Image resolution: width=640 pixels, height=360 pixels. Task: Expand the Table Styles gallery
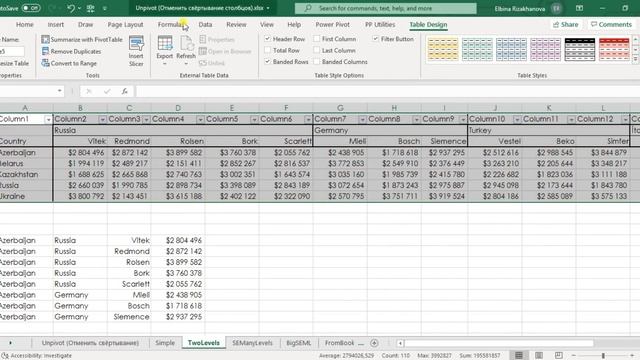click(x=636, y=60)
